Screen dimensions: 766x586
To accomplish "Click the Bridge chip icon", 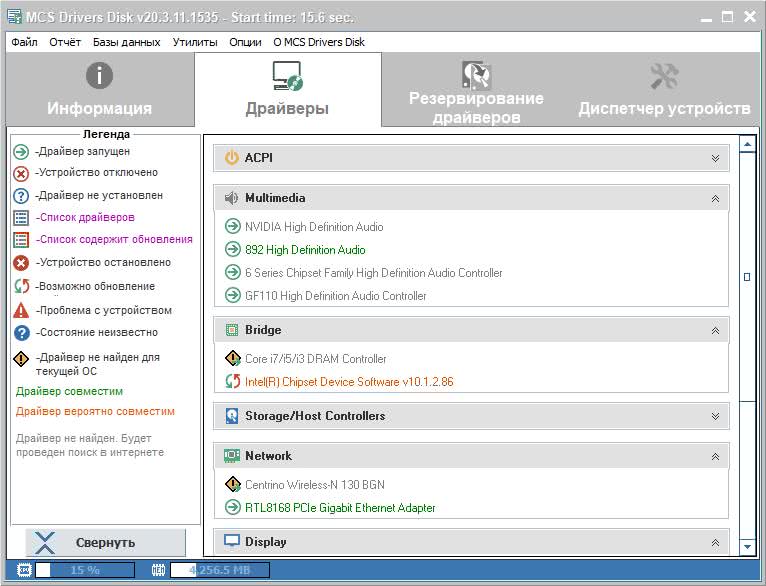I will (232, 330).
